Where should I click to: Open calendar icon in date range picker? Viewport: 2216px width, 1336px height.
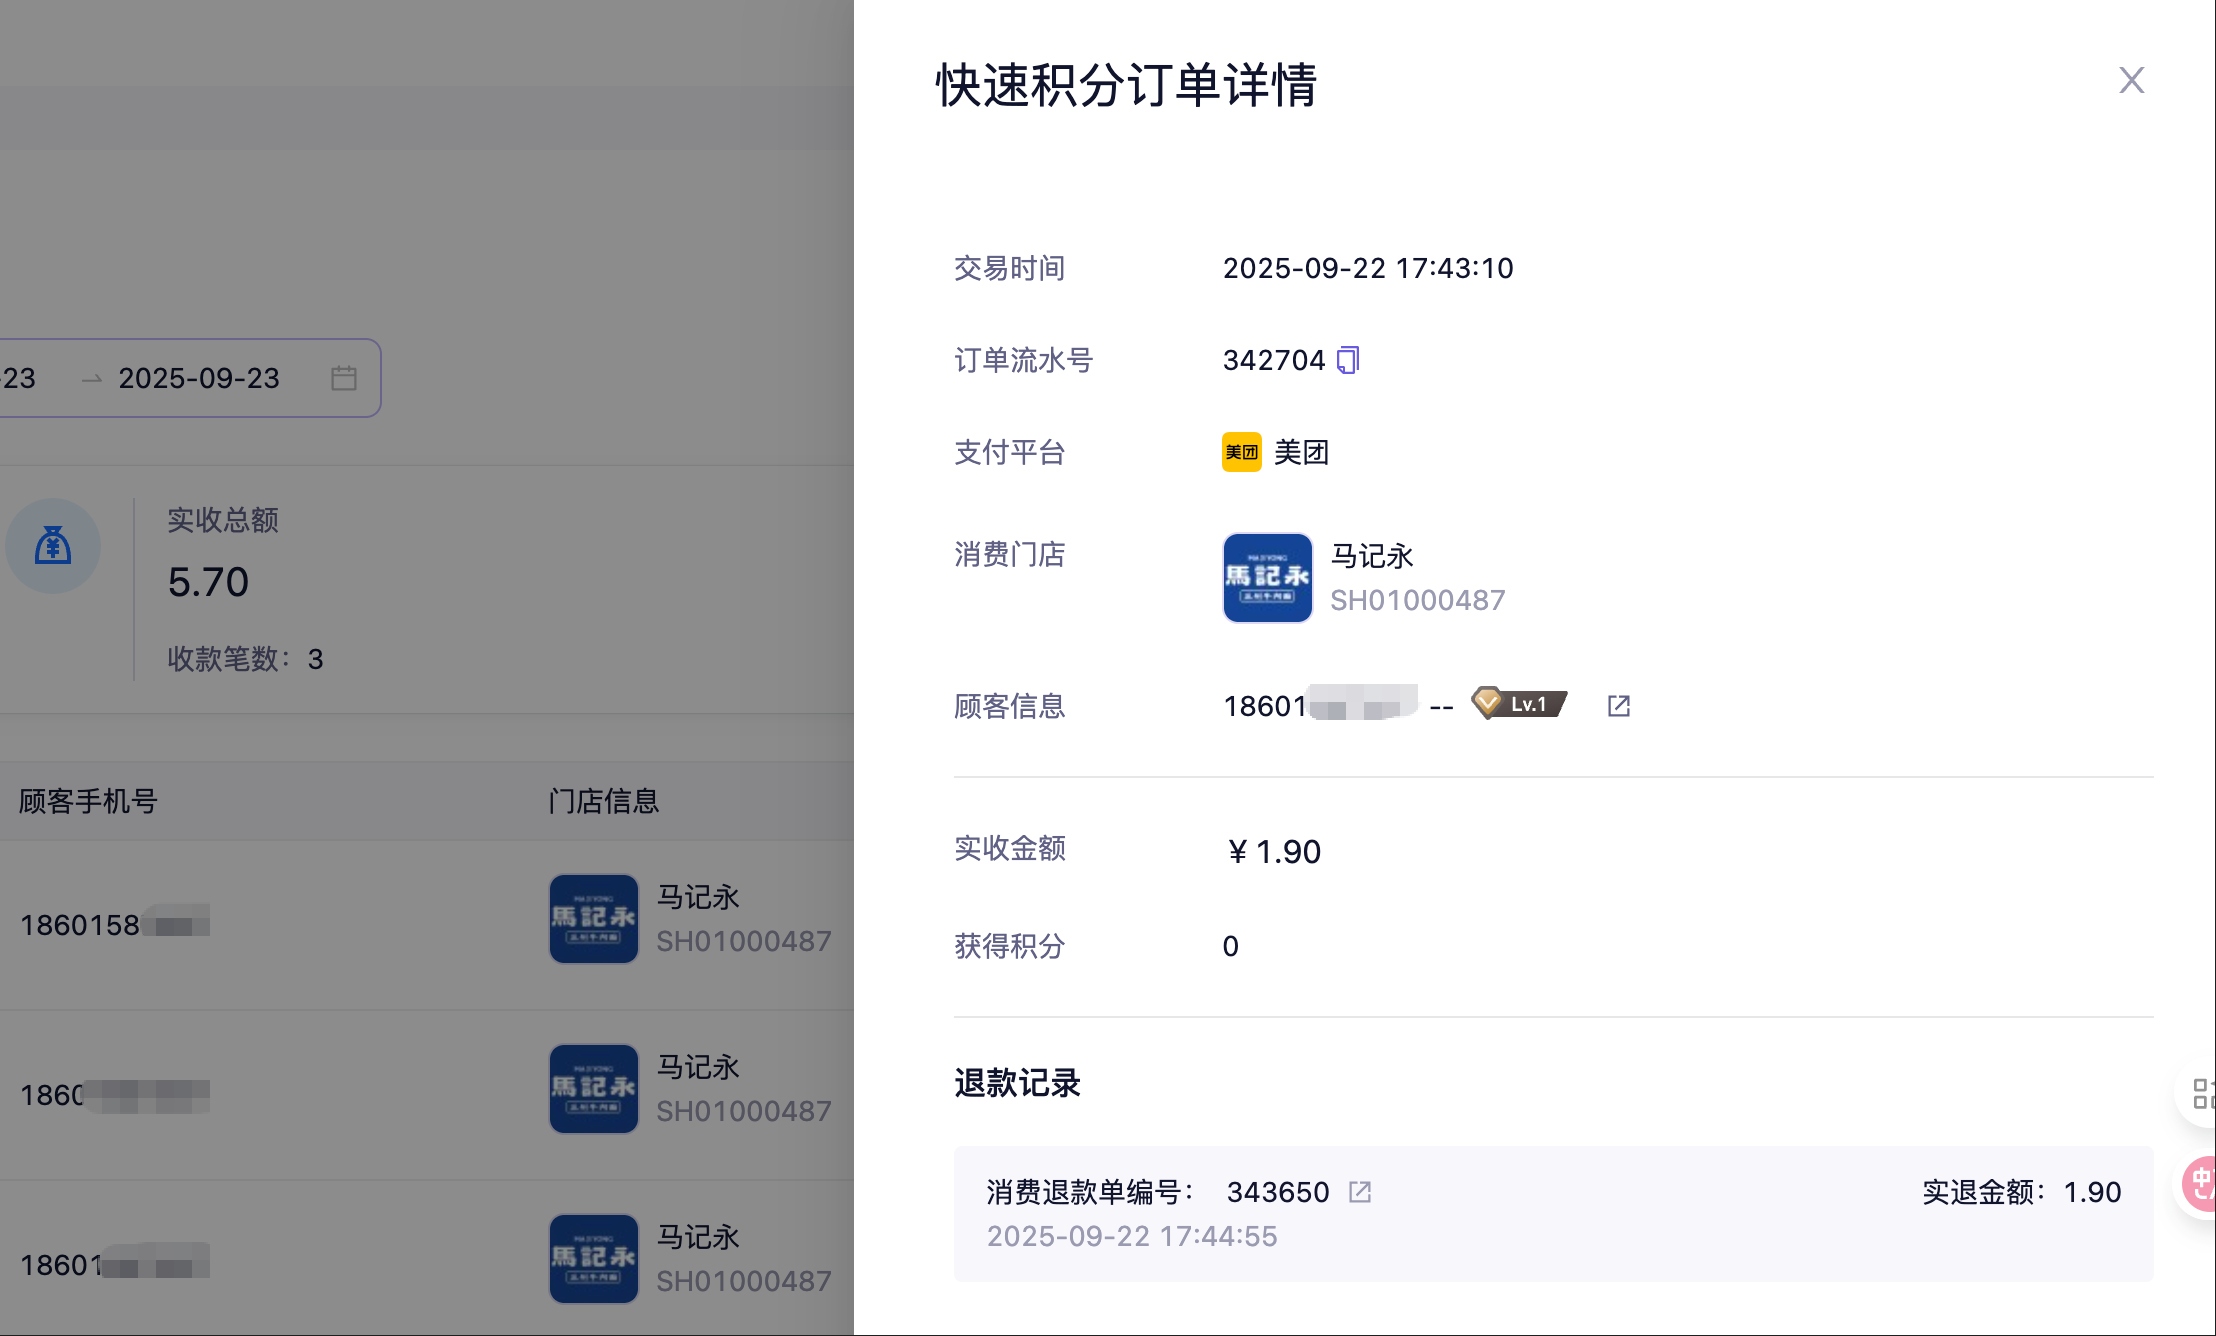point(344,378)
